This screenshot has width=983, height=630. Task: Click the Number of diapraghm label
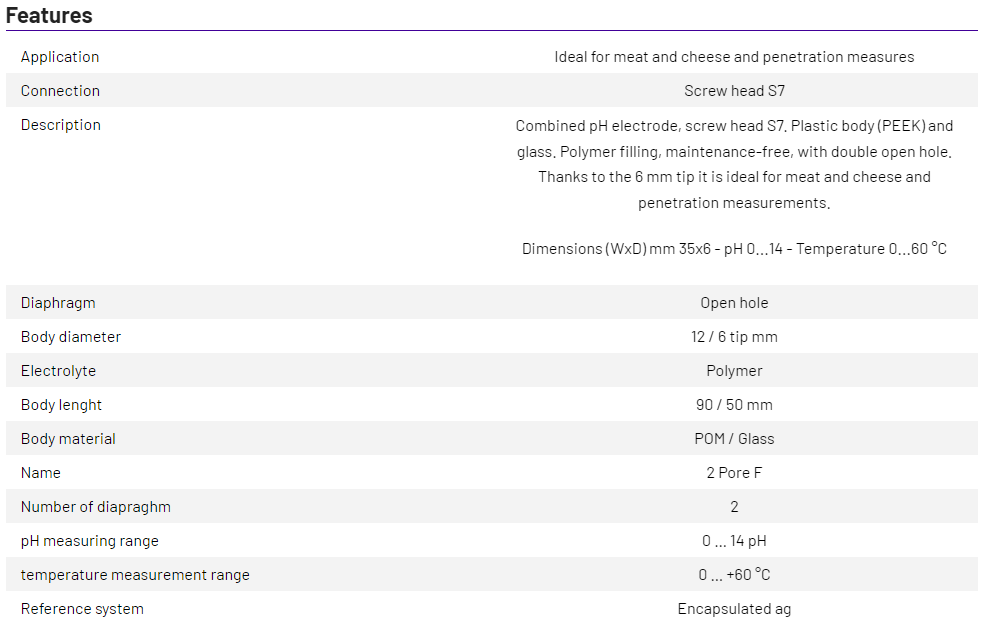pyautogui.click(x=96, y=507)
